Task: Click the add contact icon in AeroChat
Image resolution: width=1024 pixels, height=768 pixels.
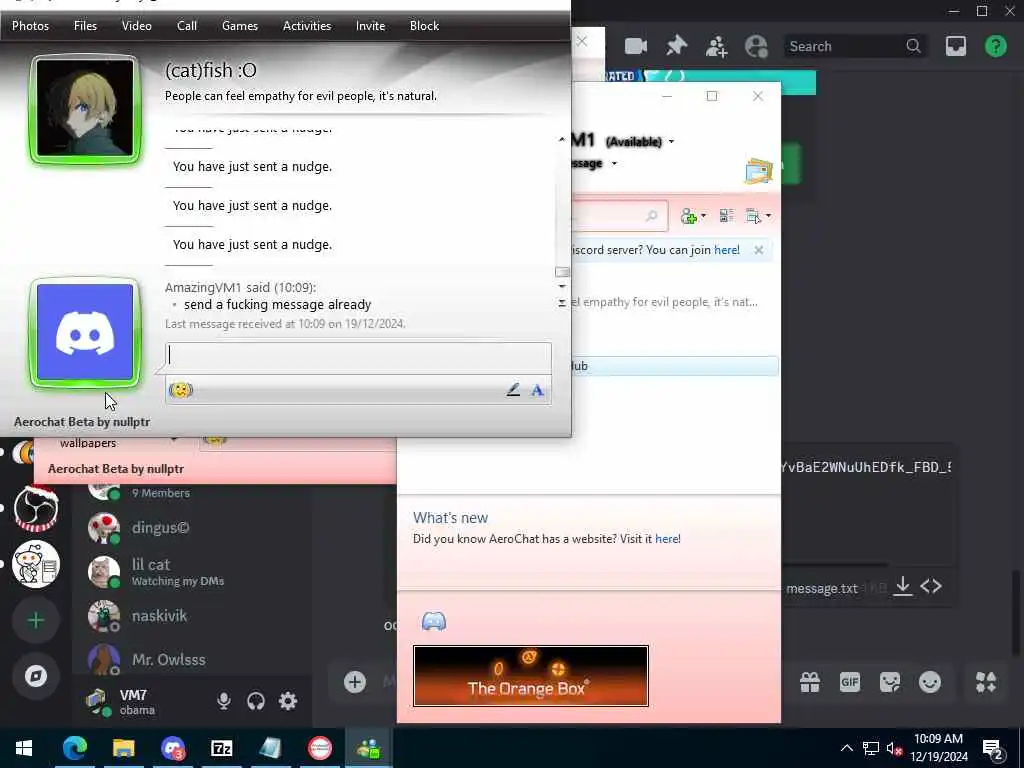Action: pyautogui.click(x=688, y=216)
